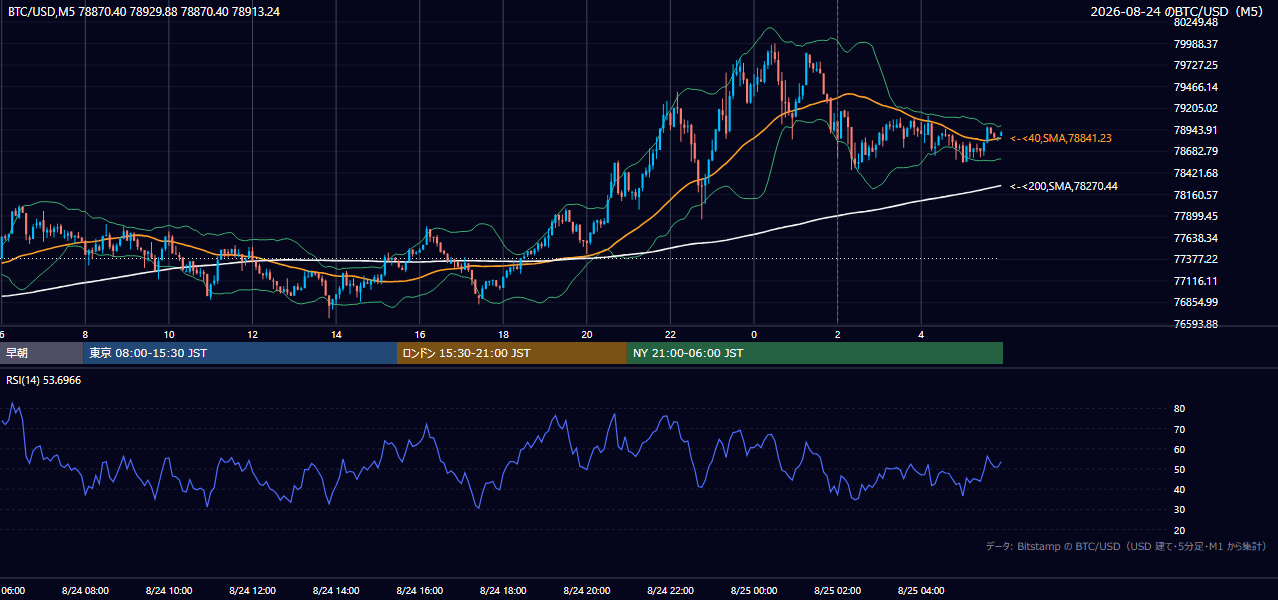Click the 200 SMA label 78270.44
Image resolution: width=1278 pixels, height=600 pixels.
coord(1064,186)
